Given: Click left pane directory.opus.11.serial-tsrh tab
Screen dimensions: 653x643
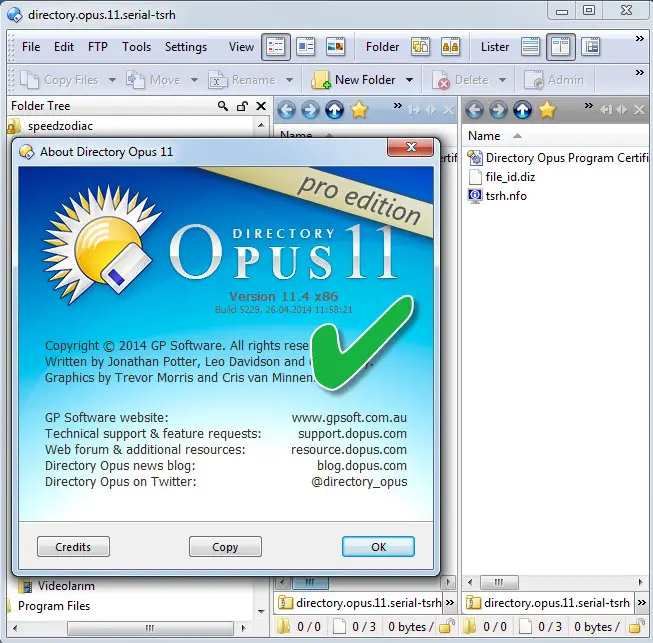Looking at the screenshot, I should coord(360,603).
